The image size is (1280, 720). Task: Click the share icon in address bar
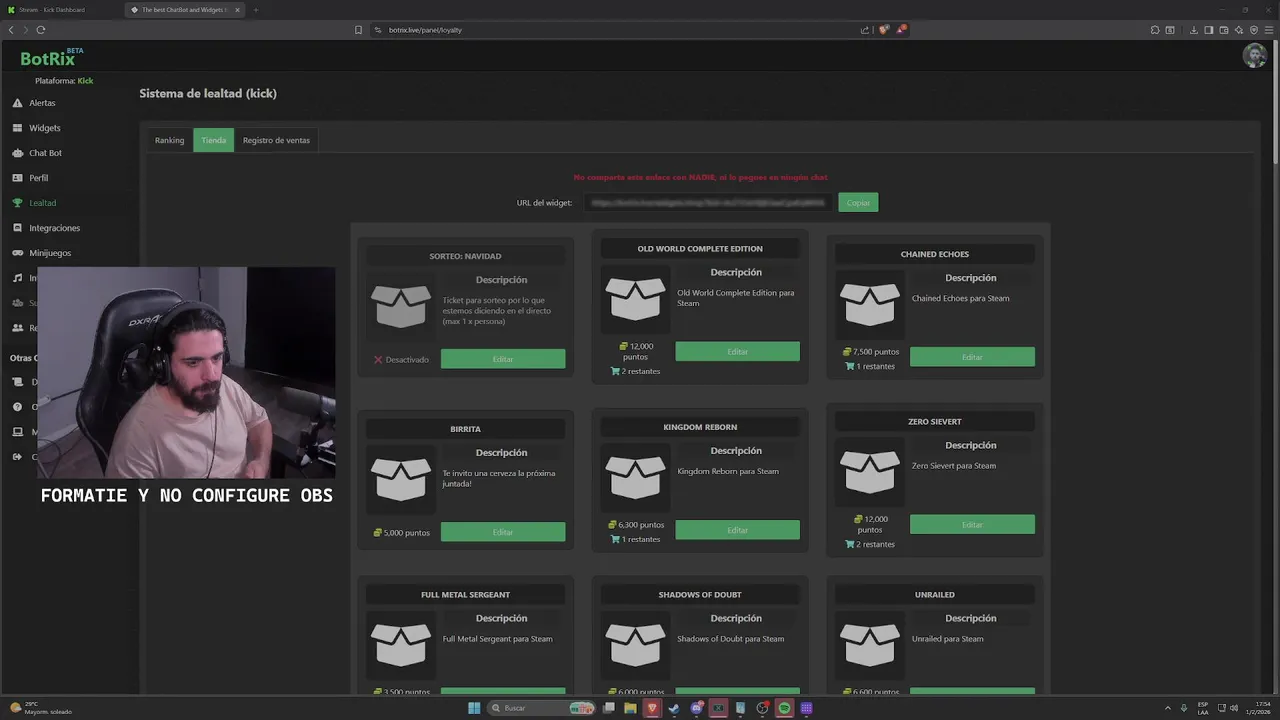pos(865,30)
